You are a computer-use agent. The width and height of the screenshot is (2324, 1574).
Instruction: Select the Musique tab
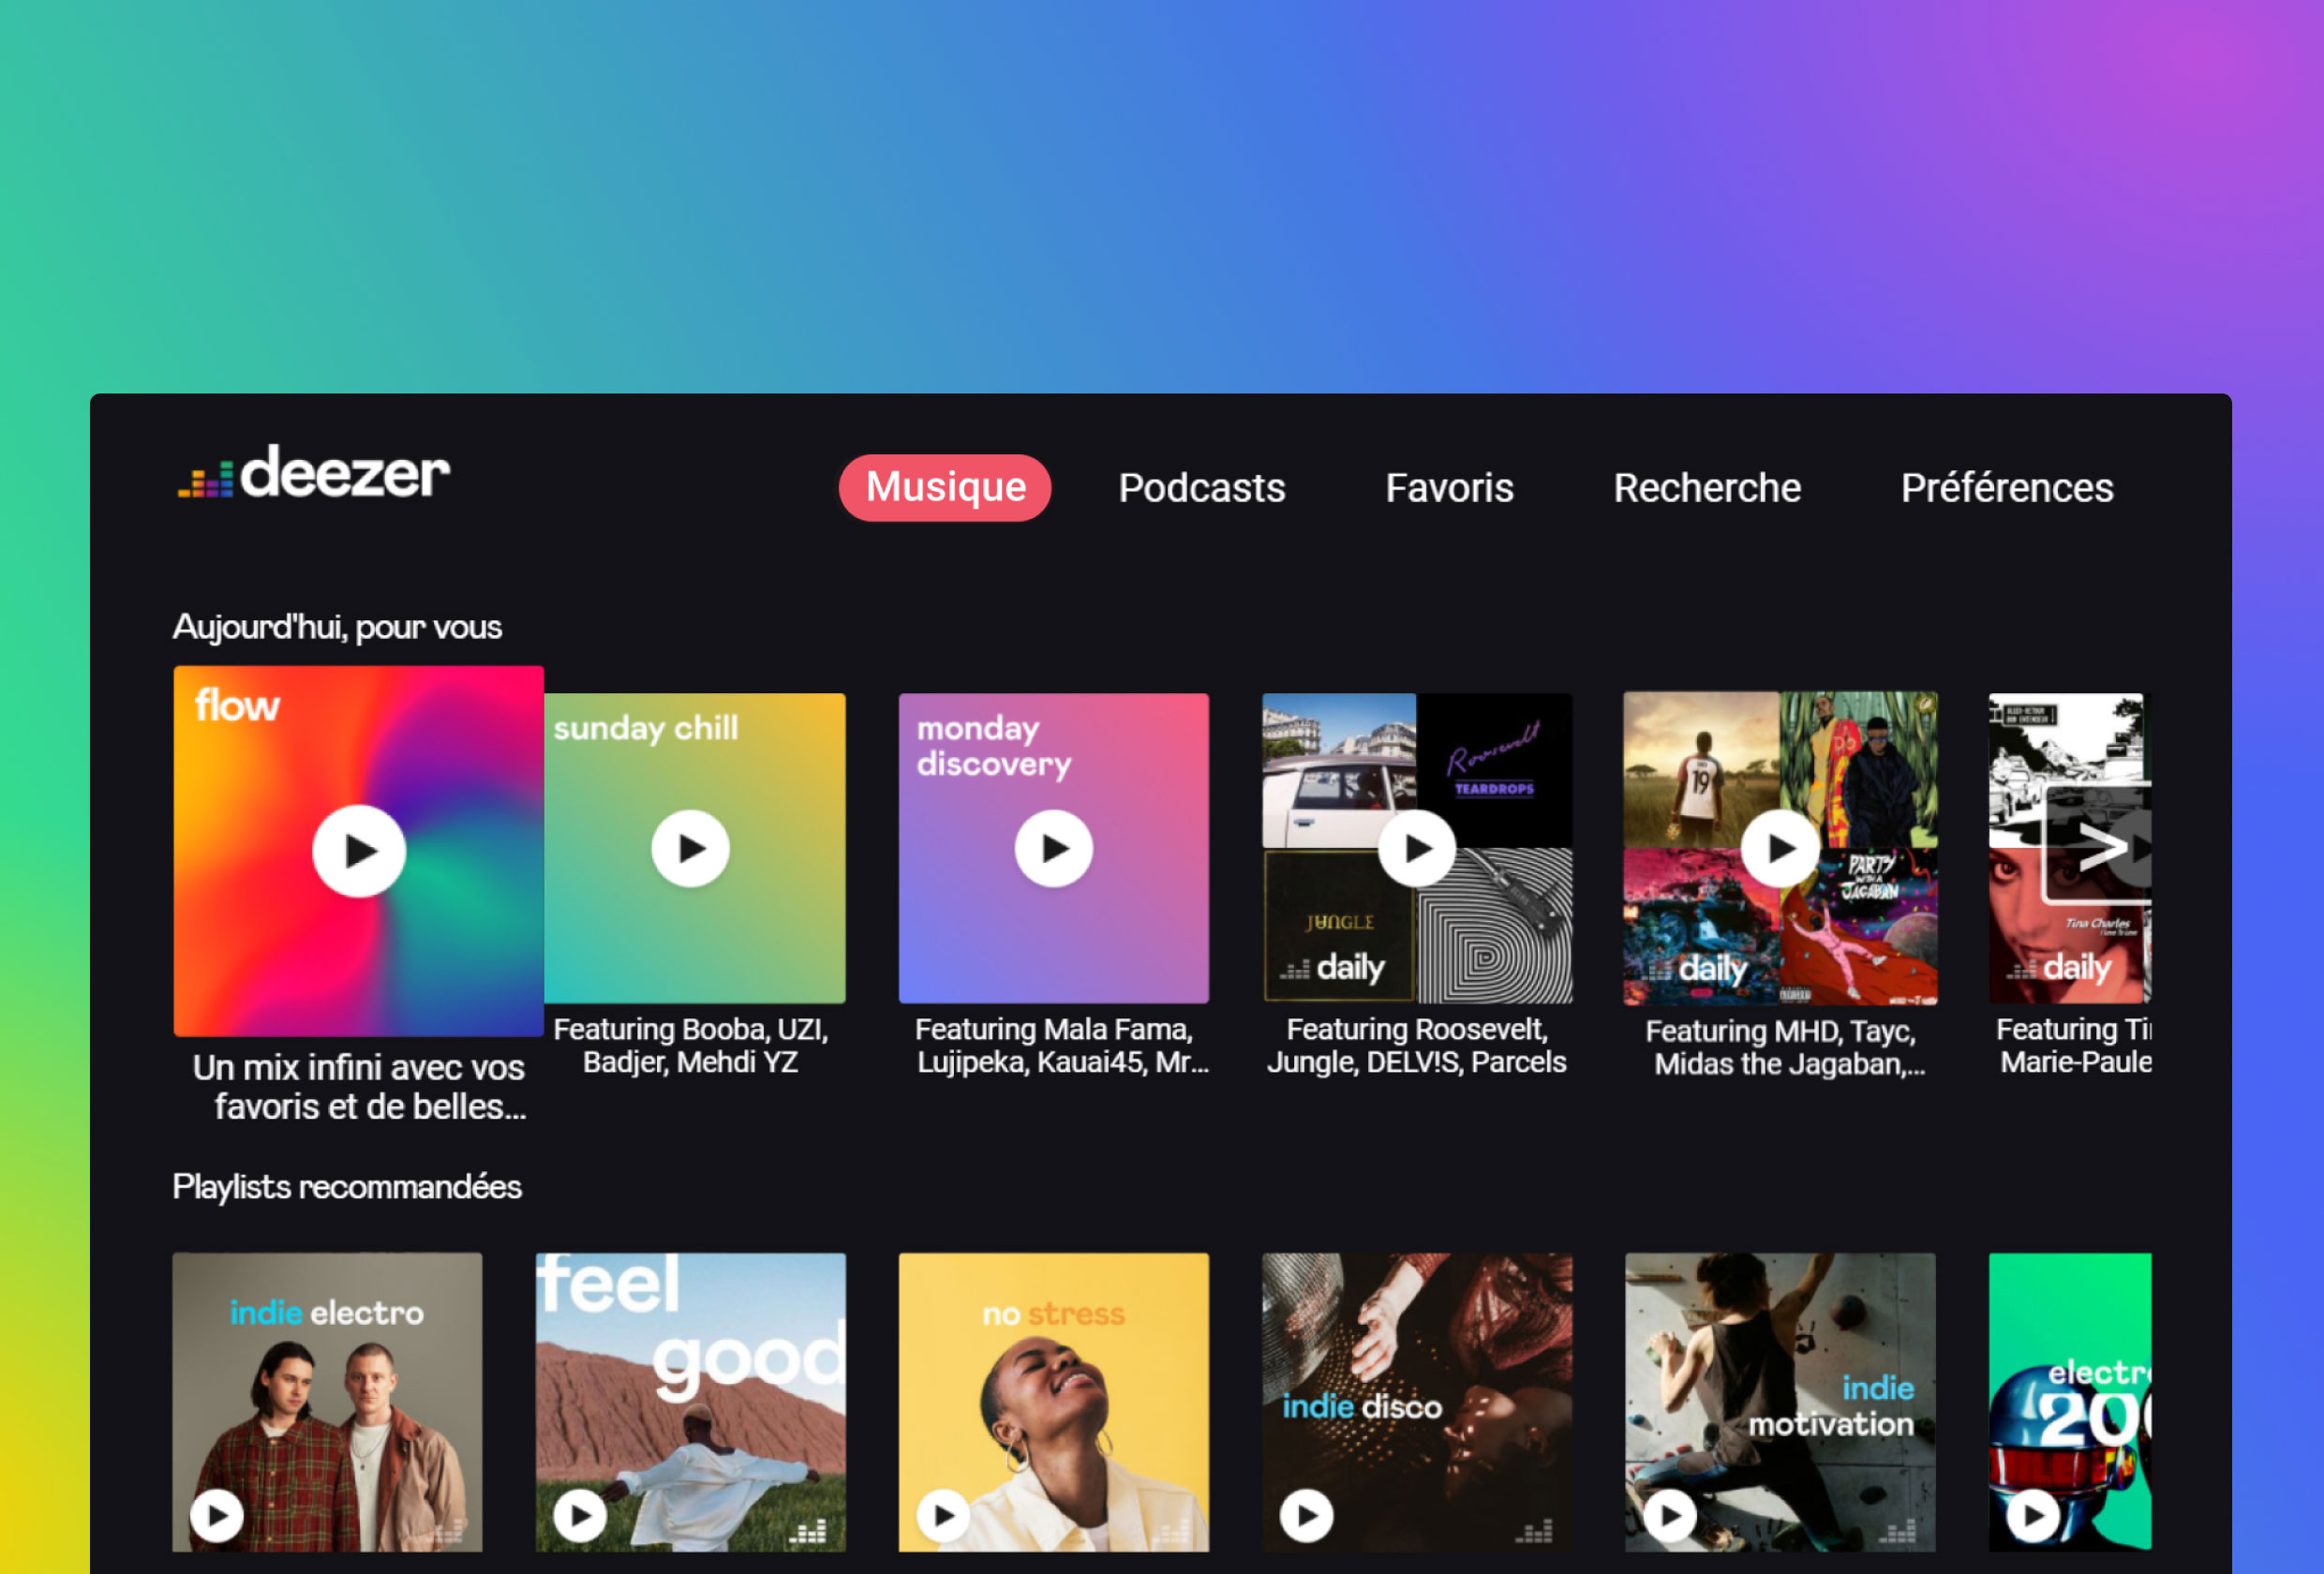coord(945,488)
